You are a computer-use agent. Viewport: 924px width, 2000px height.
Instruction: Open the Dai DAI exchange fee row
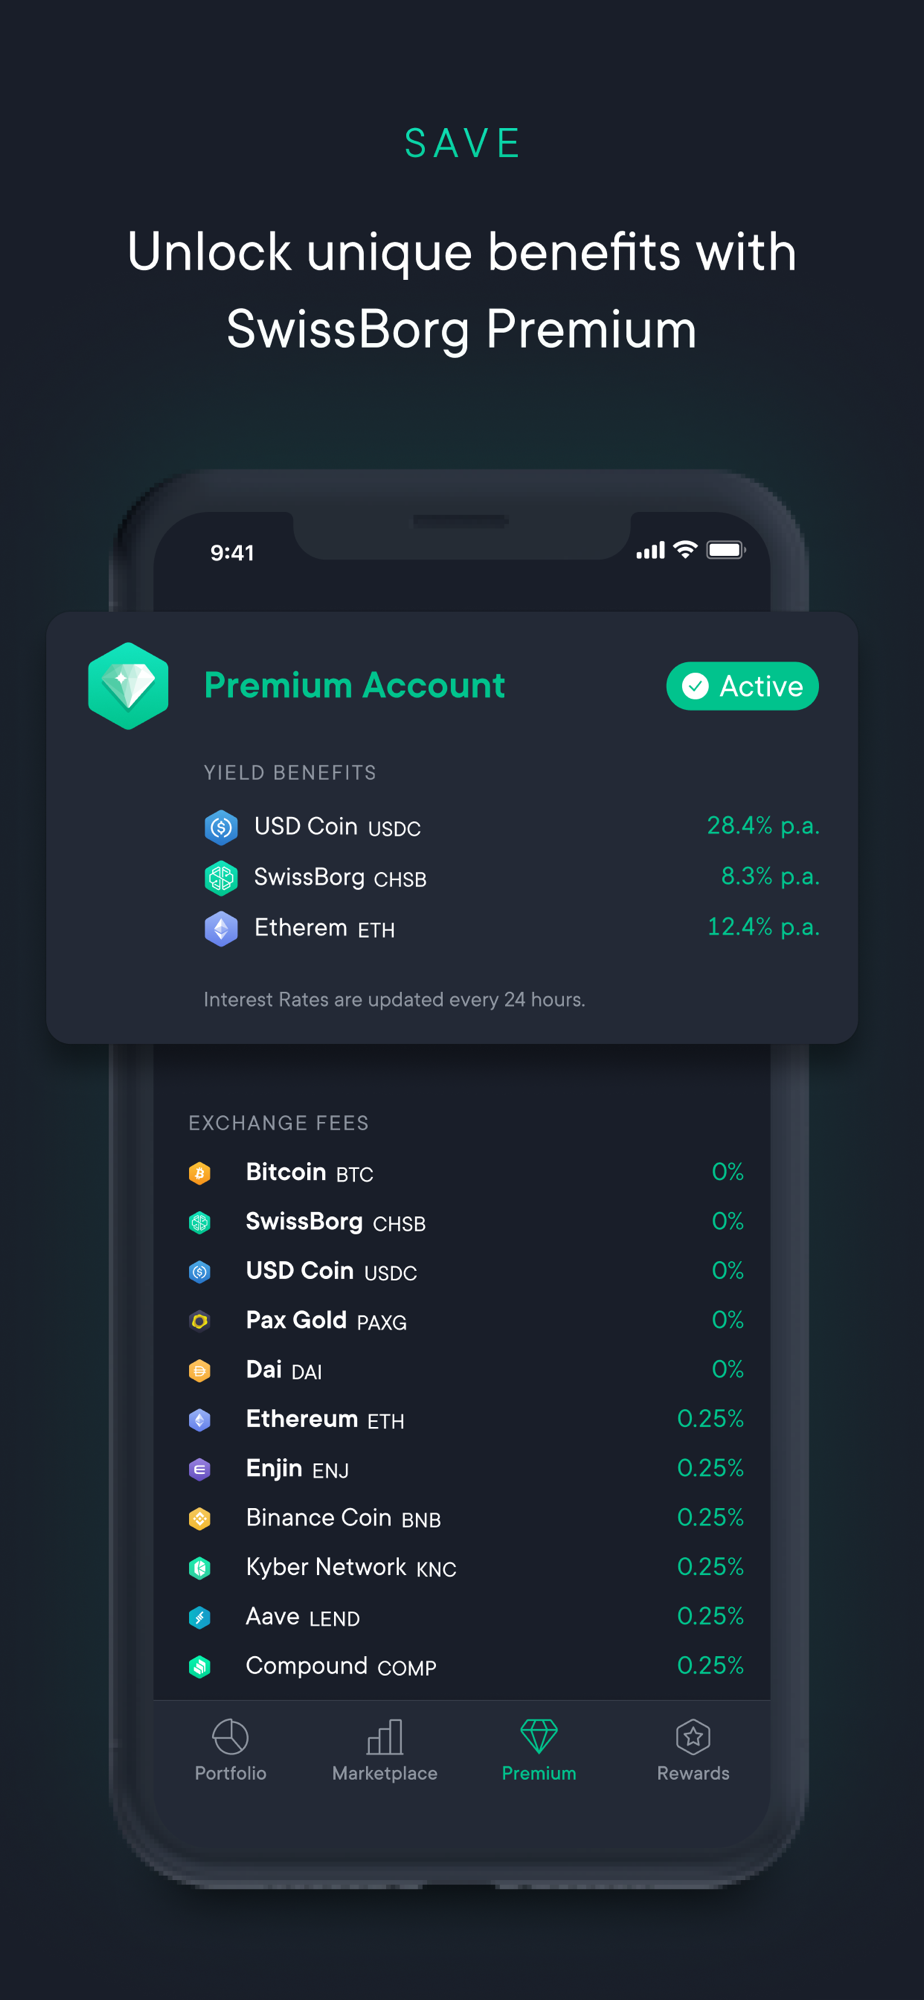[x=466, y=1370]
